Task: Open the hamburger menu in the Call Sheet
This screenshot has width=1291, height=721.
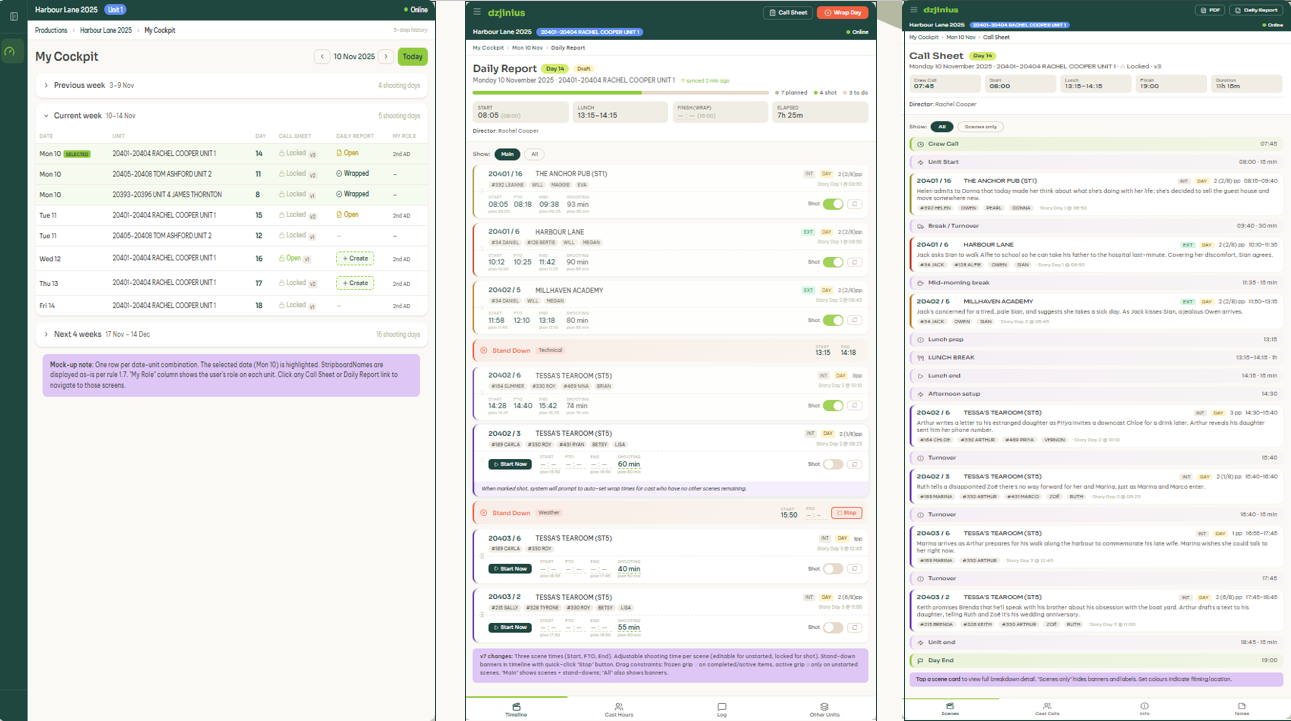Action: click(913, 10)
